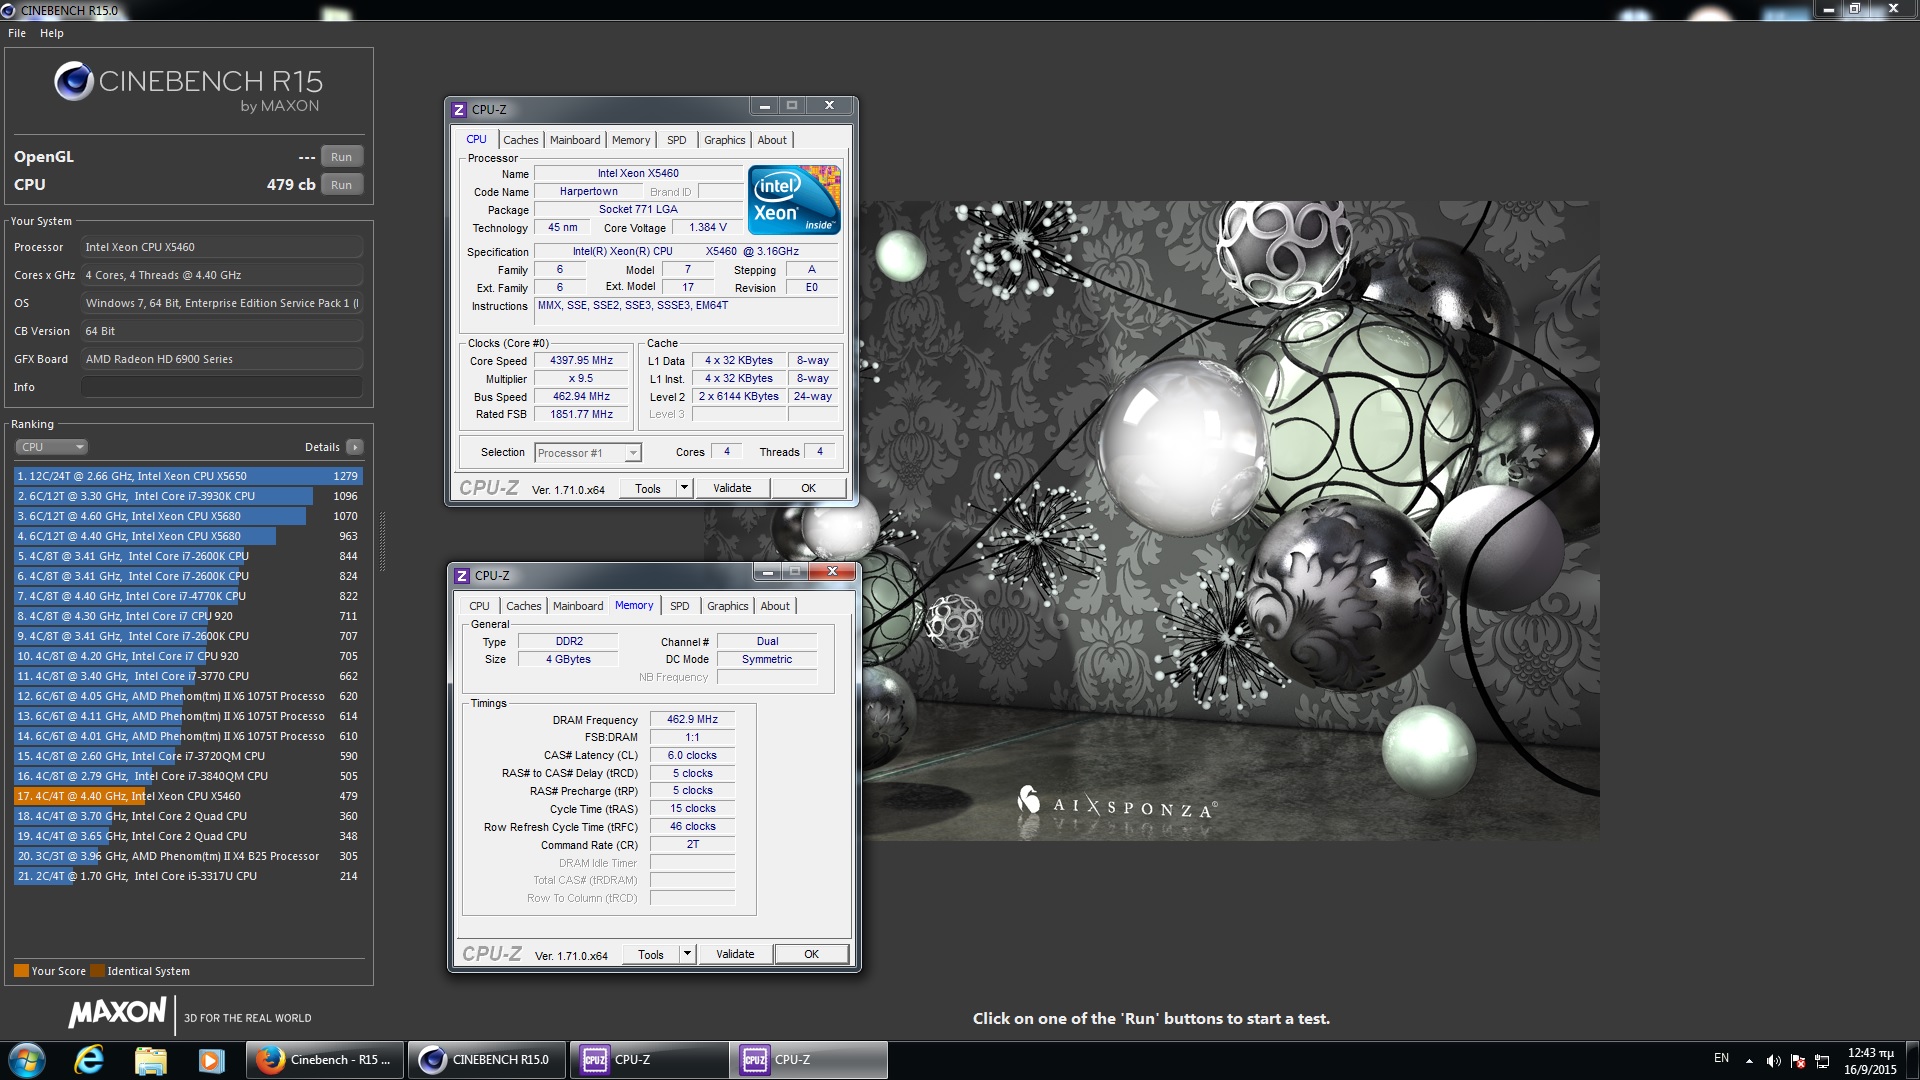1920x1080 pixels.
Task: Open the ranking CPU dropdown
Action: (x=52, y=447)
